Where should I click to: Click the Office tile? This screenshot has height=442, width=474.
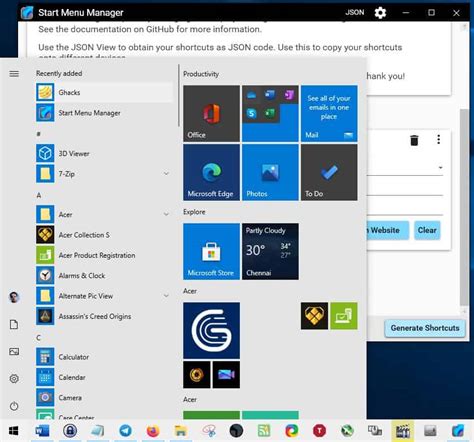click(x=211, y=113)
